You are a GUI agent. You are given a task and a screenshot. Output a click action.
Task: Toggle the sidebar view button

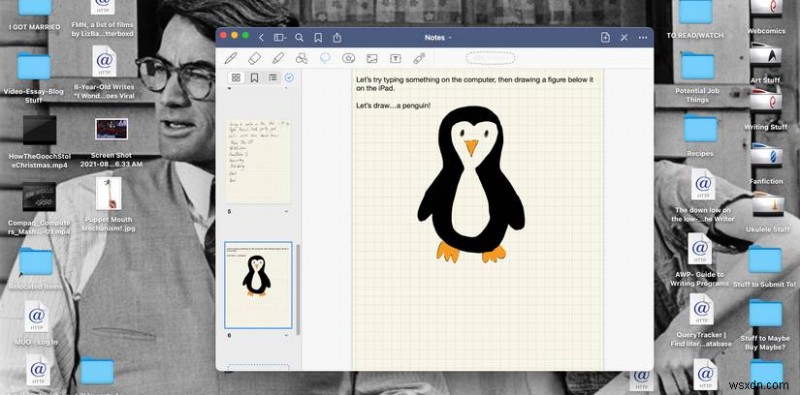pos(280,38)
